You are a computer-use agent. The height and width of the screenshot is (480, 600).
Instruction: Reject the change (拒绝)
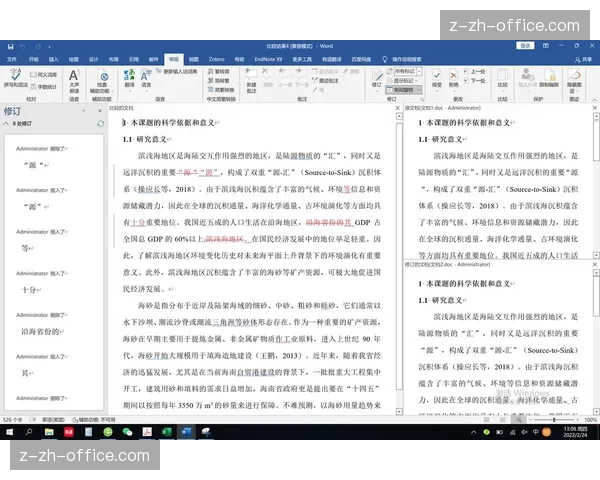point(453,78)
